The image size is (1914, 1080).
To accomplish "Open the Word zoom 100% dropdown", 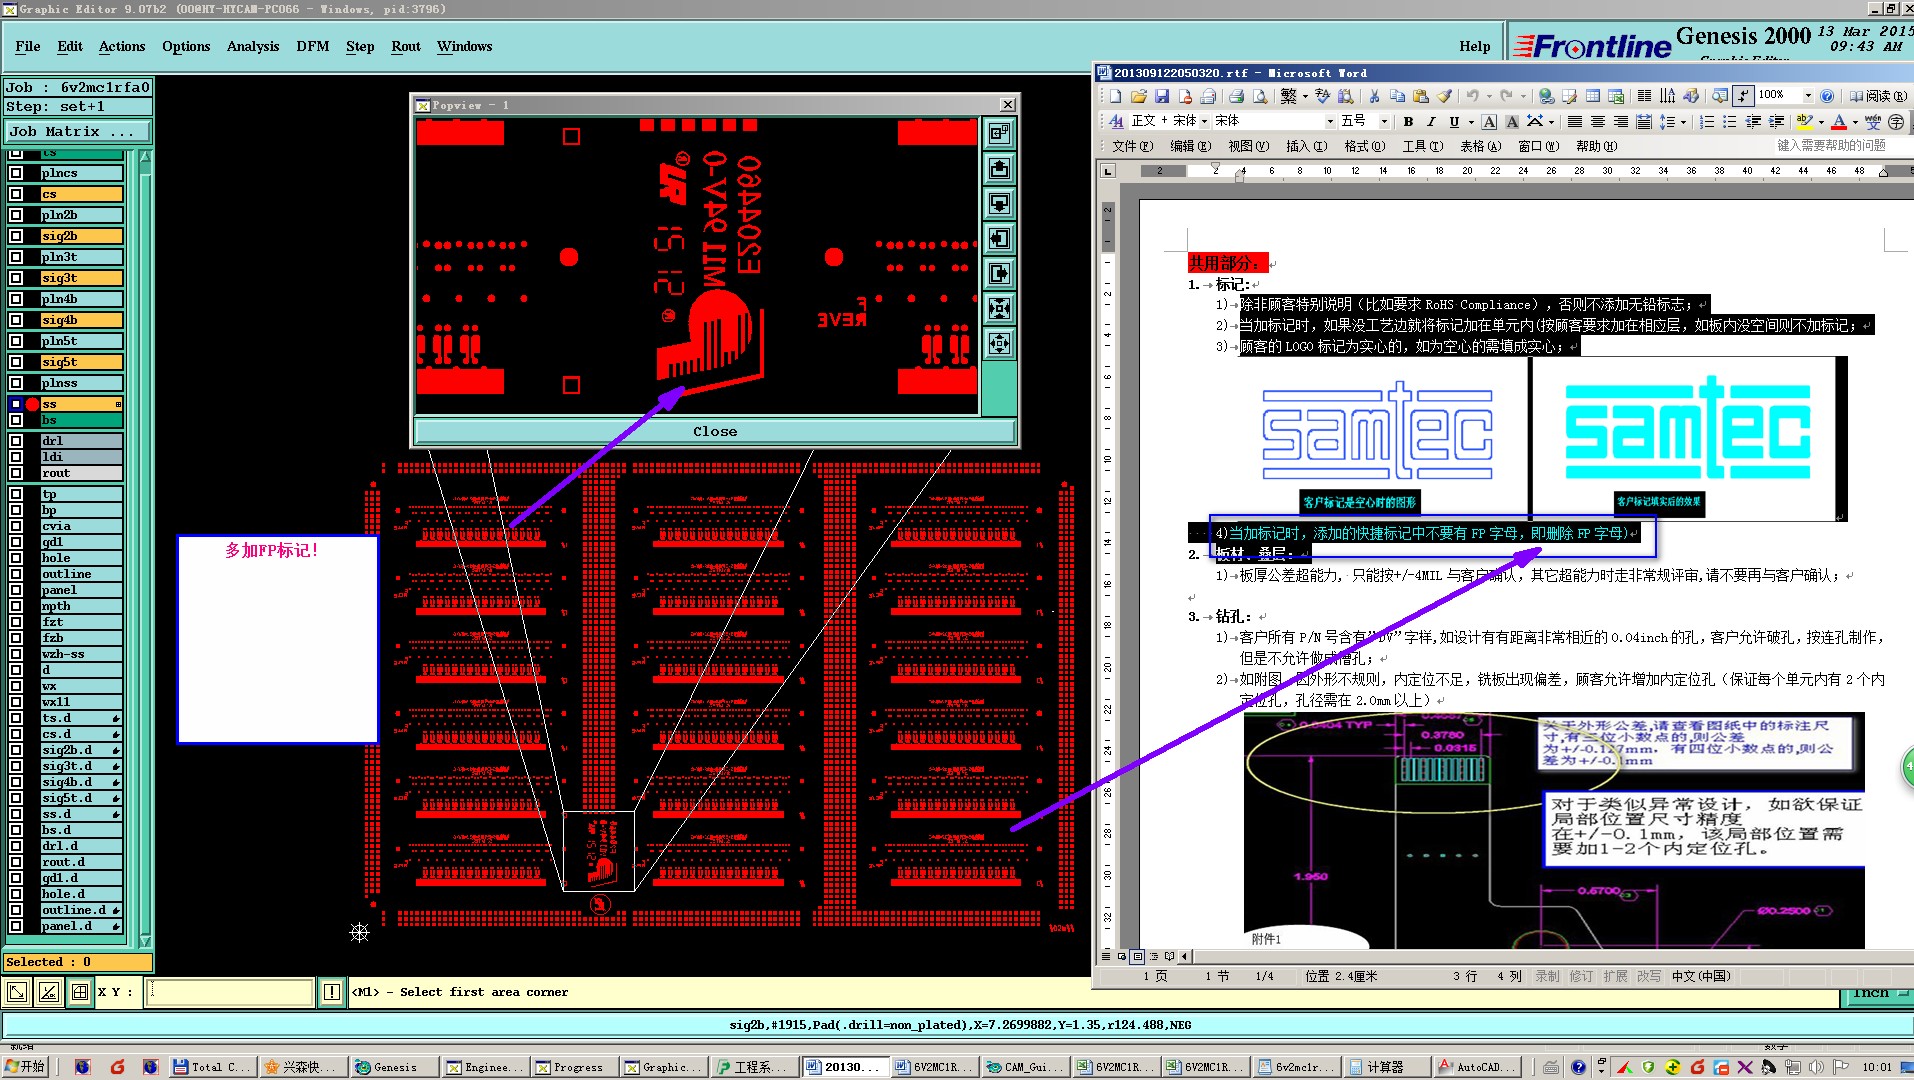I will tap(1808, 96).
